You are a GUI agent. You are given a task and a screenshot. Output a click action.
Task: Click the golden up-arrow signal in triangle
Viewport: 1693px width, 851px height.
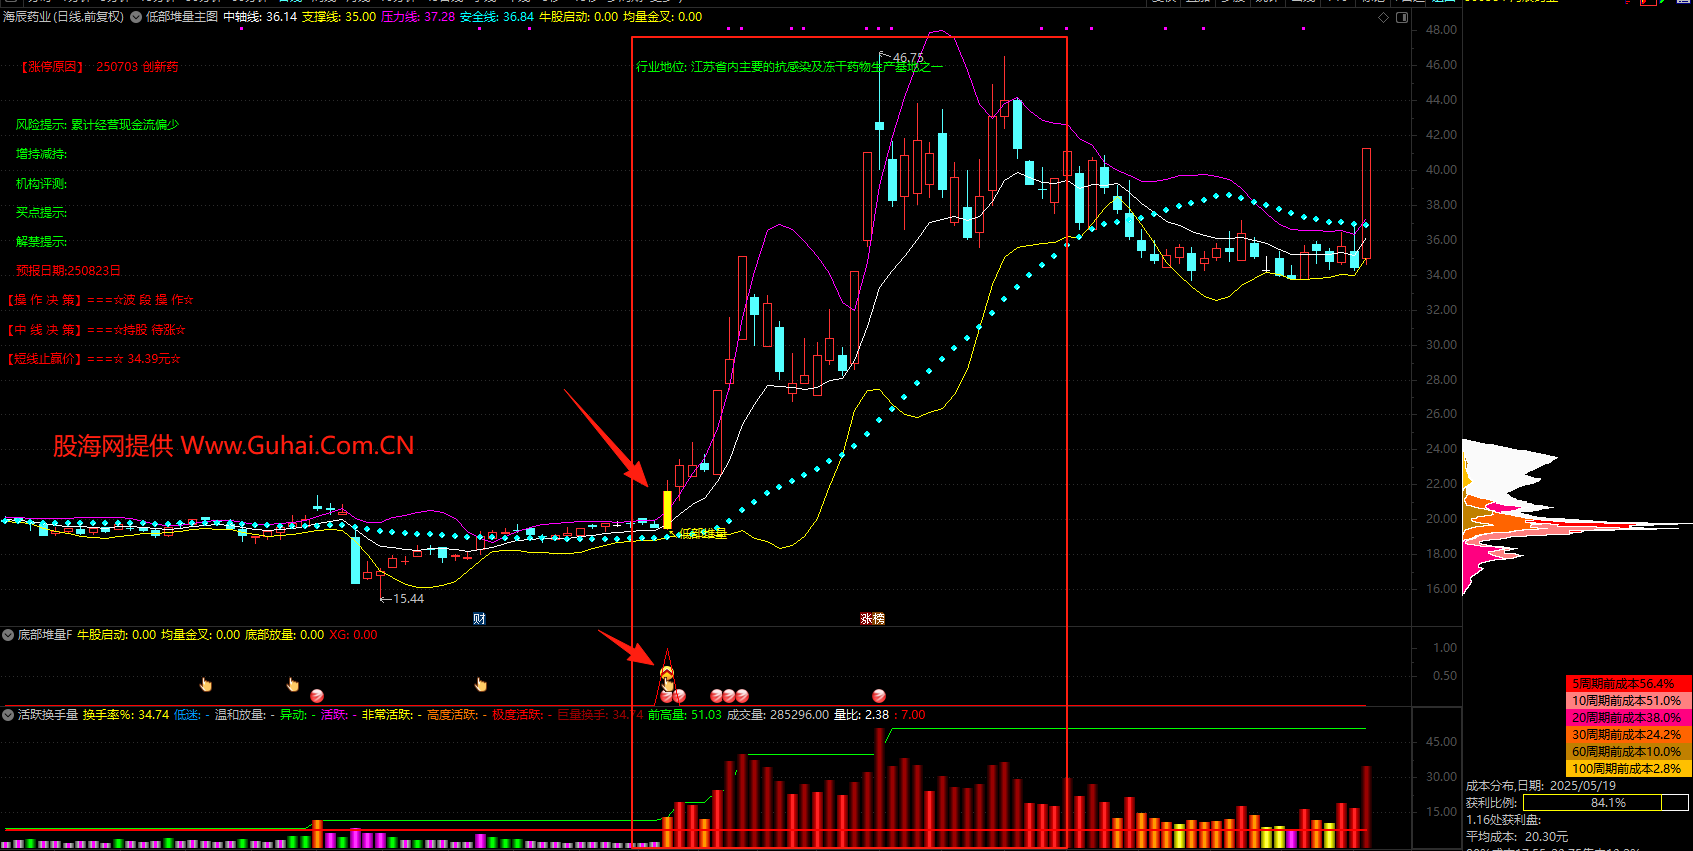(668, 672)
